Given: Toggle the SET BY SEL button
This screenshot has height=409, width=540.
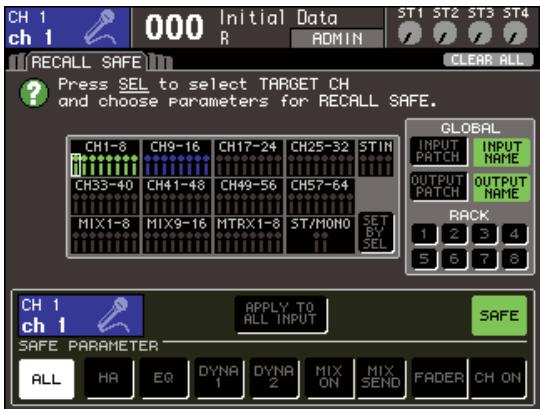Looking at the screenshot, I should pyautogui.click(x=376, y=232).
